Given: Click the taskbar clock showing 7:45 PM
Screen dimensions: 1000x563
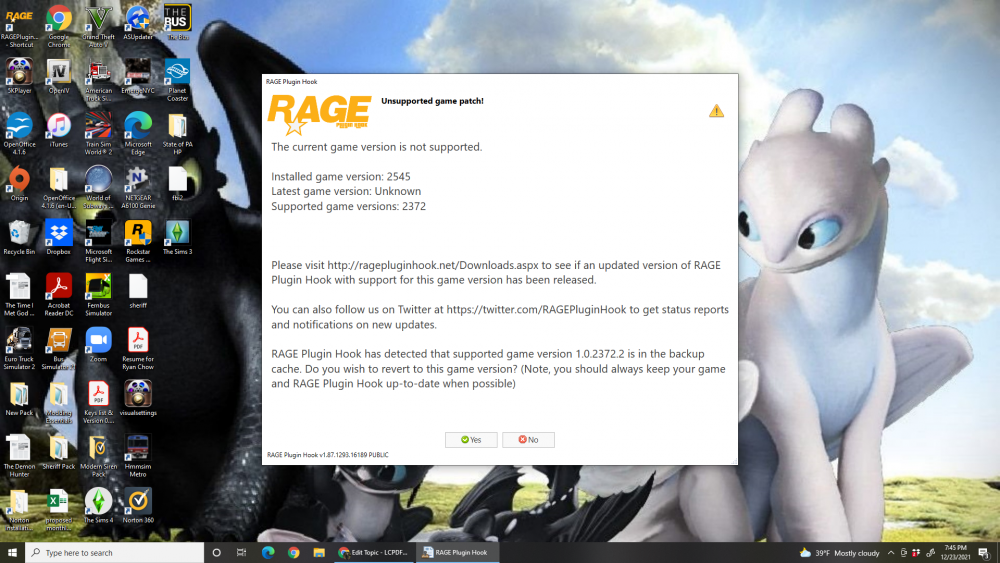Looking at the screenshot, I should pos(955,553).
